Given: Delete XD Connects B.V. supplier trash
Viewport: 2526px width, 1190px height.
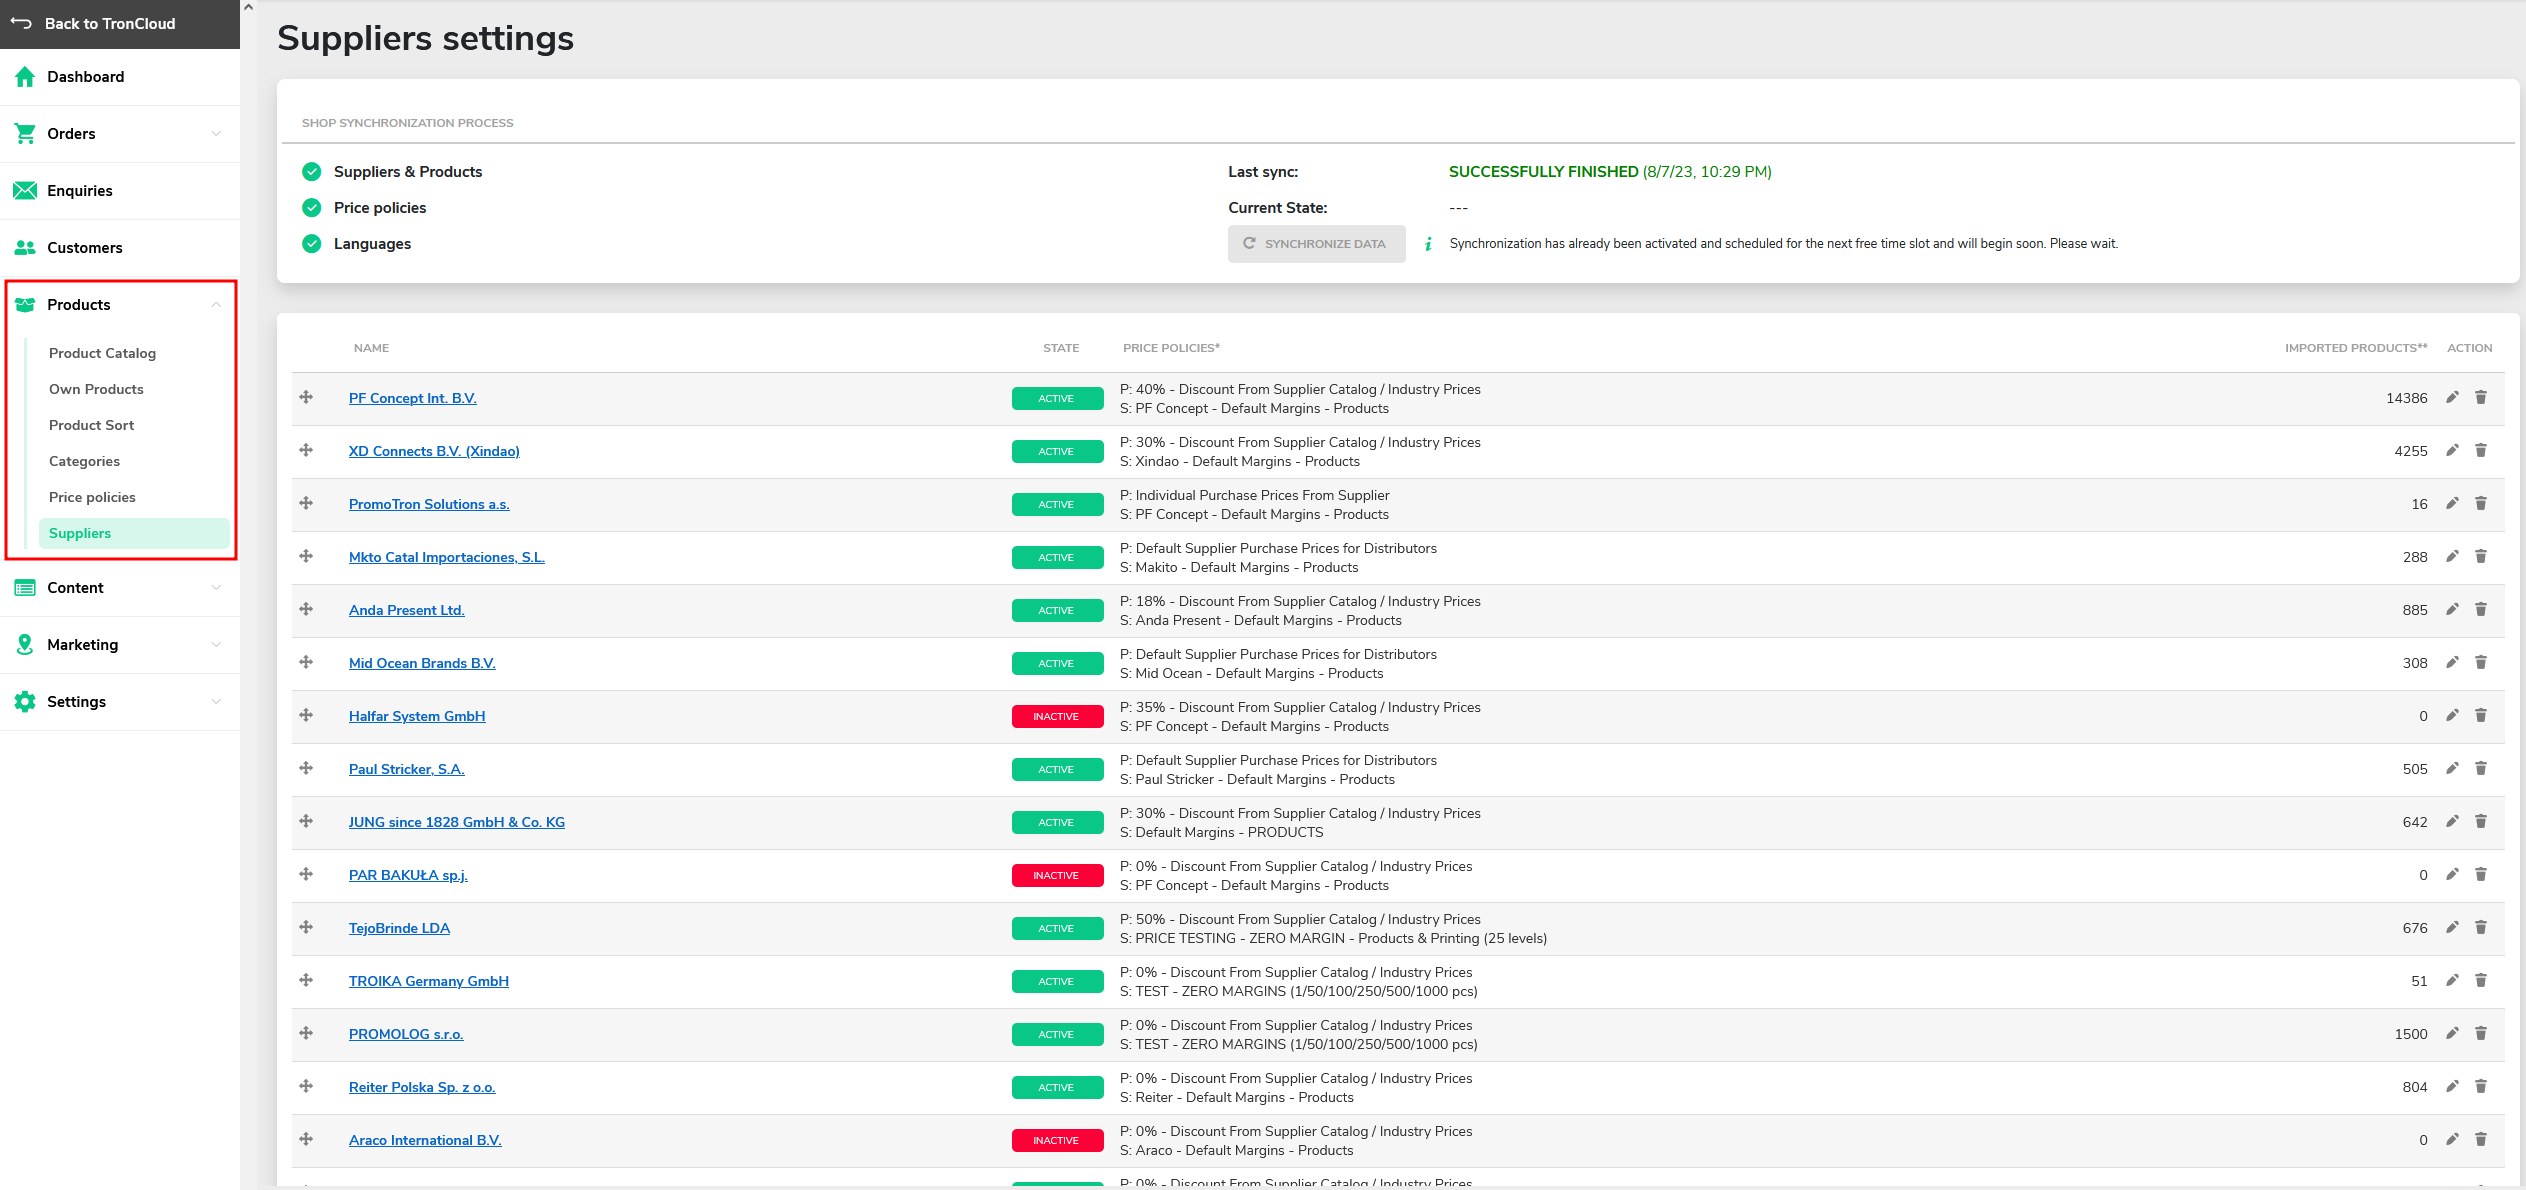Looking at the screenshot, I should point(2481,451).
